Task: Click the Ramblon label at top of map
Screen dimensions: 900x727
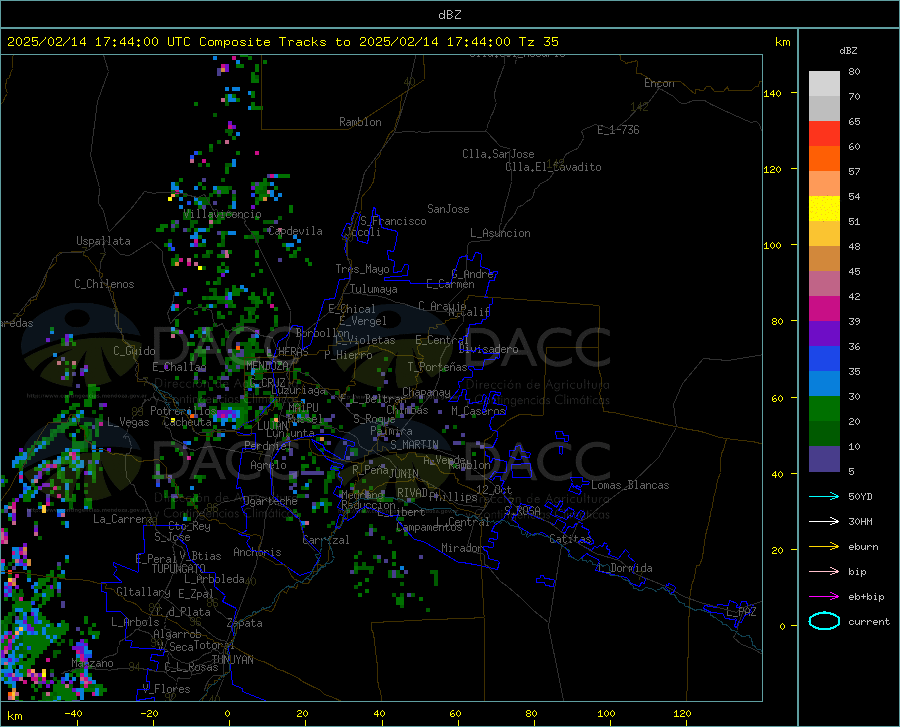Action: 360,122
